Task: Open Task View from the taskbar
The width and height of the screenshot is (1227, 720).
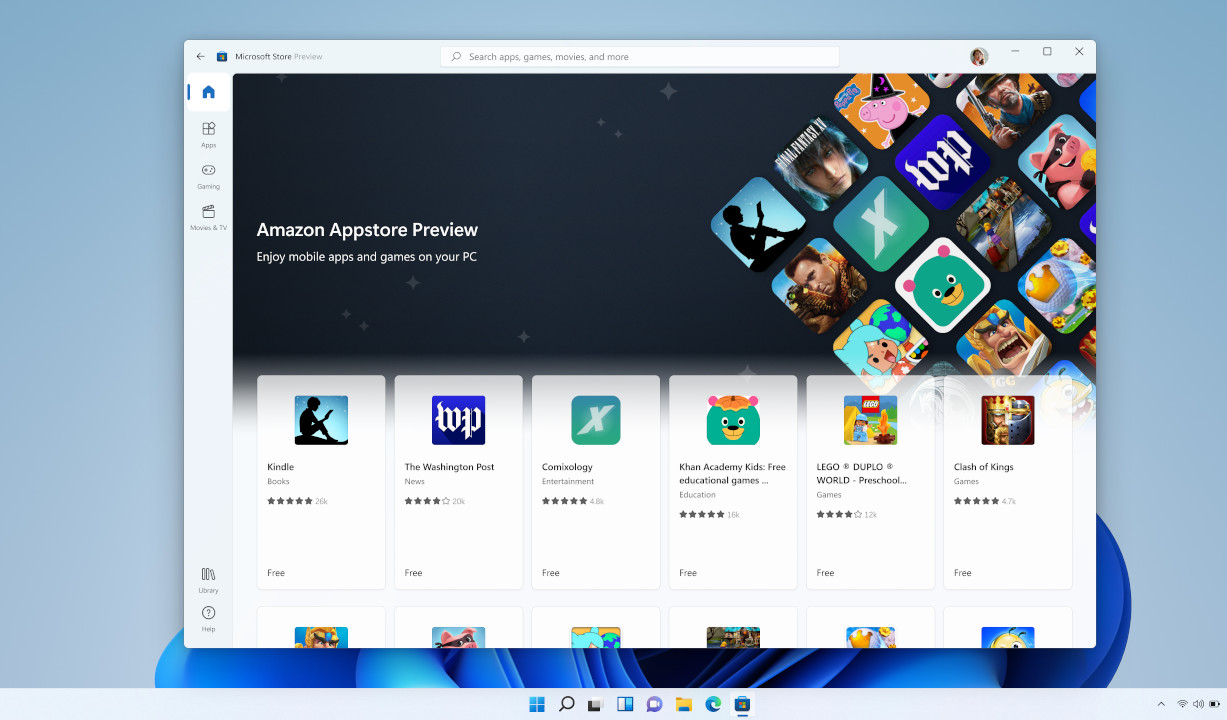Action: 595,704
